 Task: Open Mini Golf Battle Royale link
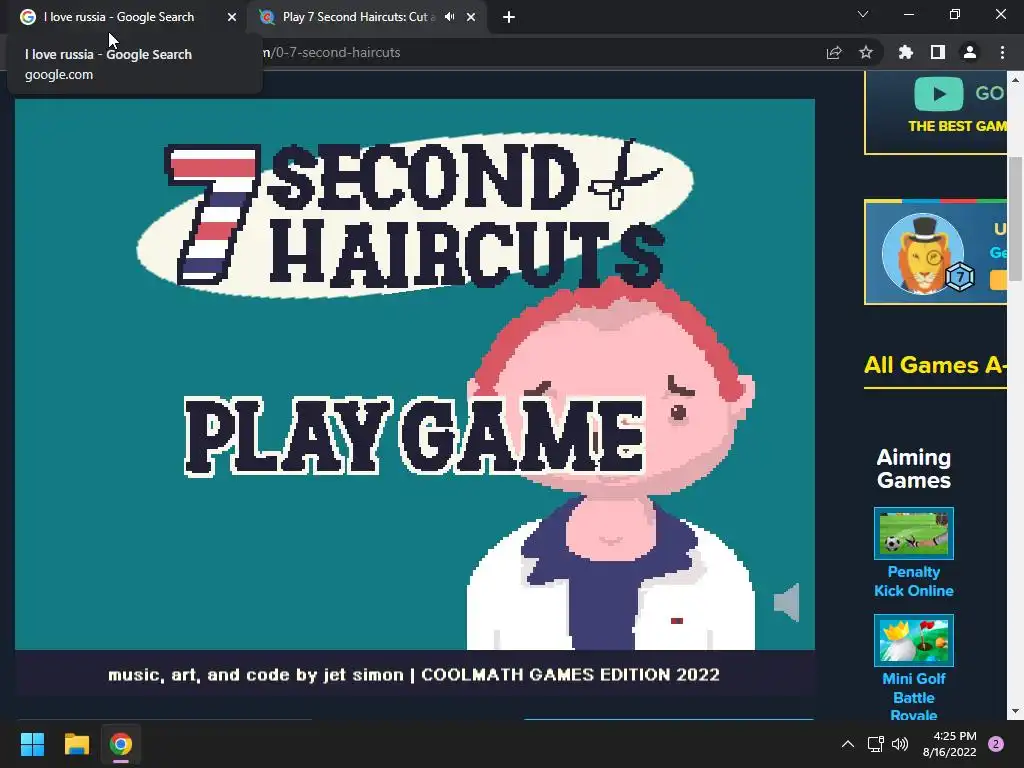[x=914, y=697]
